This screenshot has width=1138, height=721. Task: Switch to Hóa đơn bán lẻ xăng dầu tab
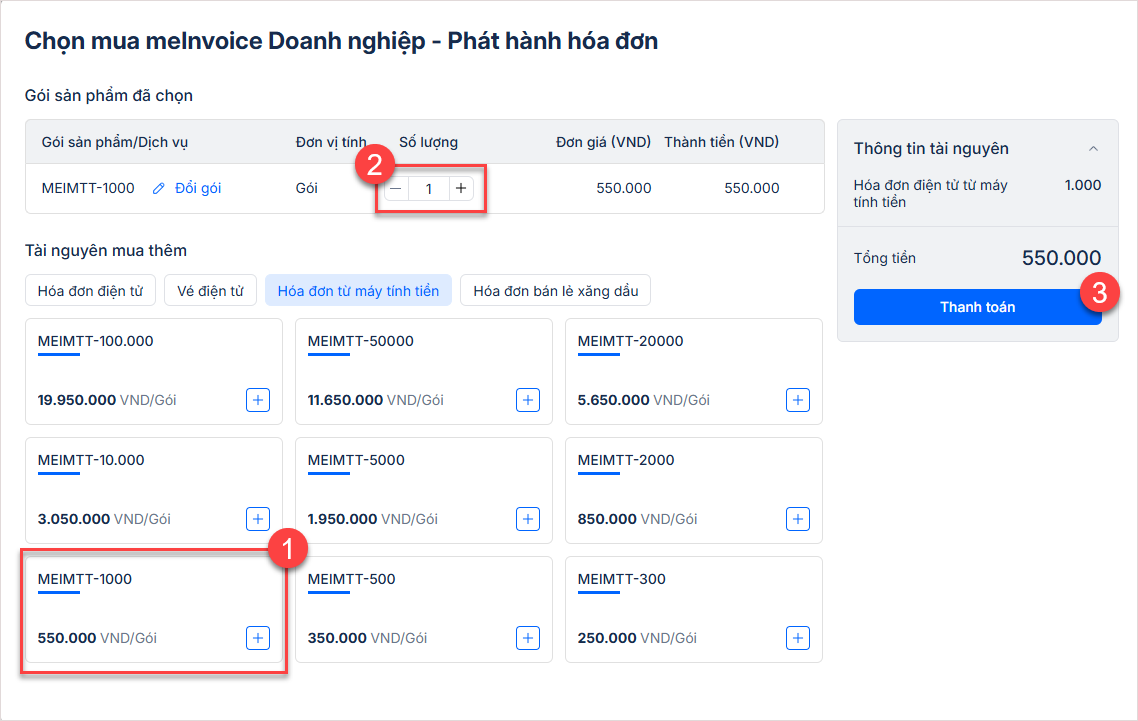tap(556, 291)
